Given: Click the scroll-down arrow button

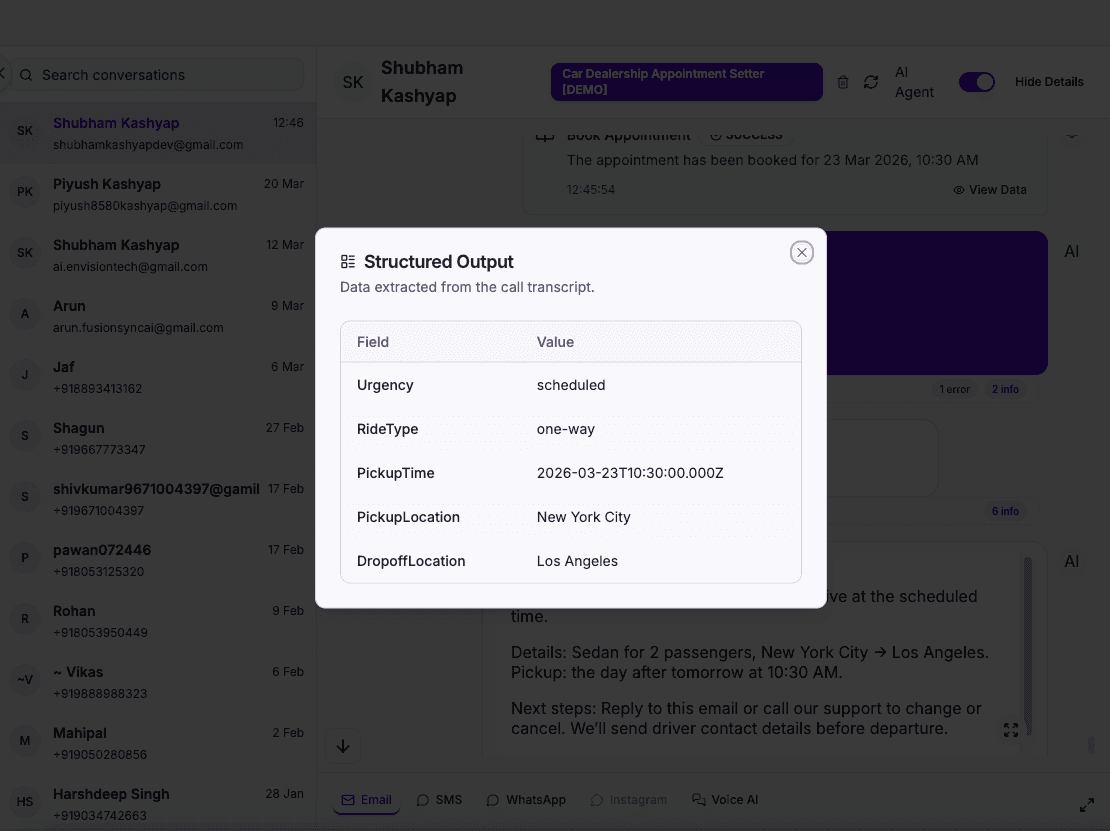Looking at the screenshot, I should pyautogui.click(x=343, y=745).
